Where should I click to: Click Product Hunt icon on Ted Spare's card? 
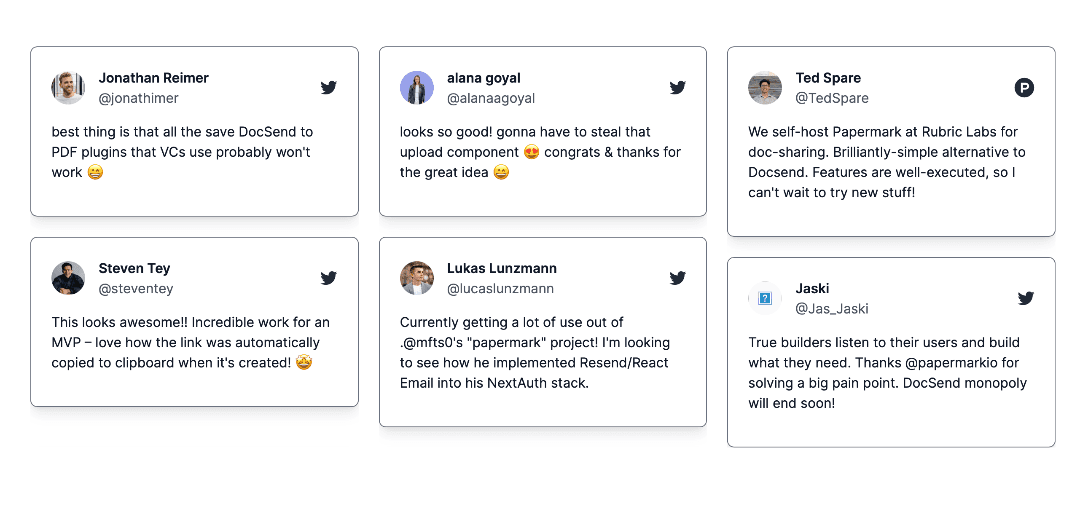coord(1024,88)
